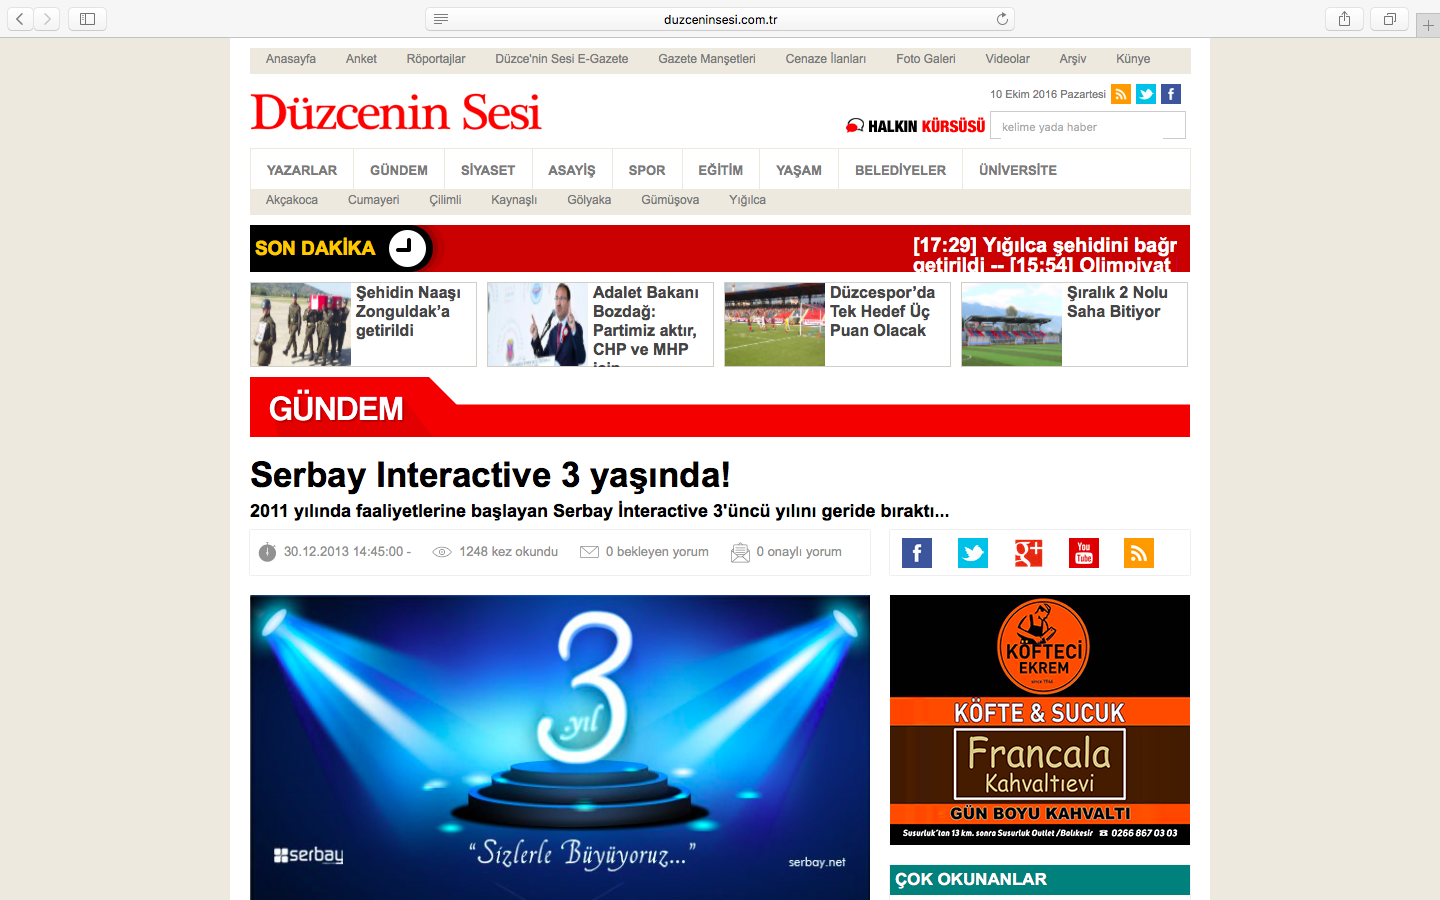The width and height of the screenshot is (1440, 900).
Task: Open Anasayfa in the top menu
Action: pos(291,59)
